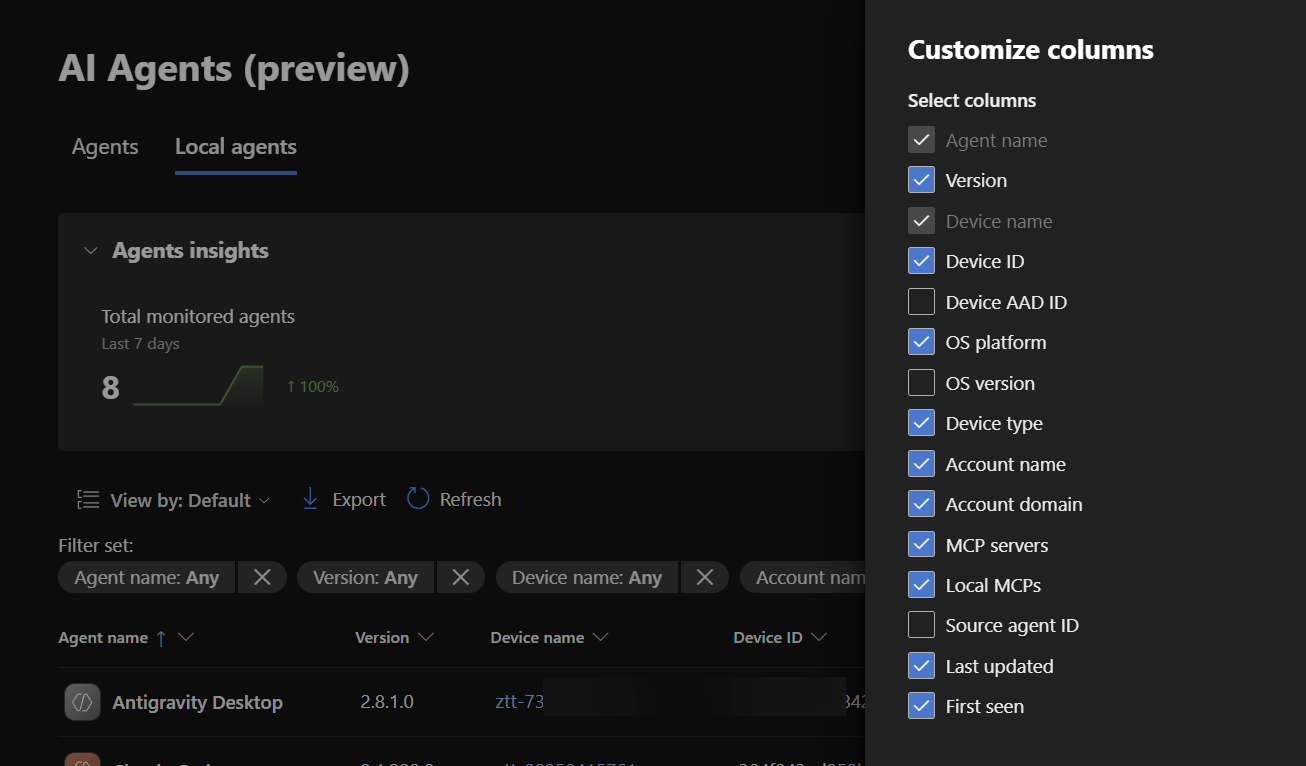Enable the Device AAD ID column

(921, 302)
